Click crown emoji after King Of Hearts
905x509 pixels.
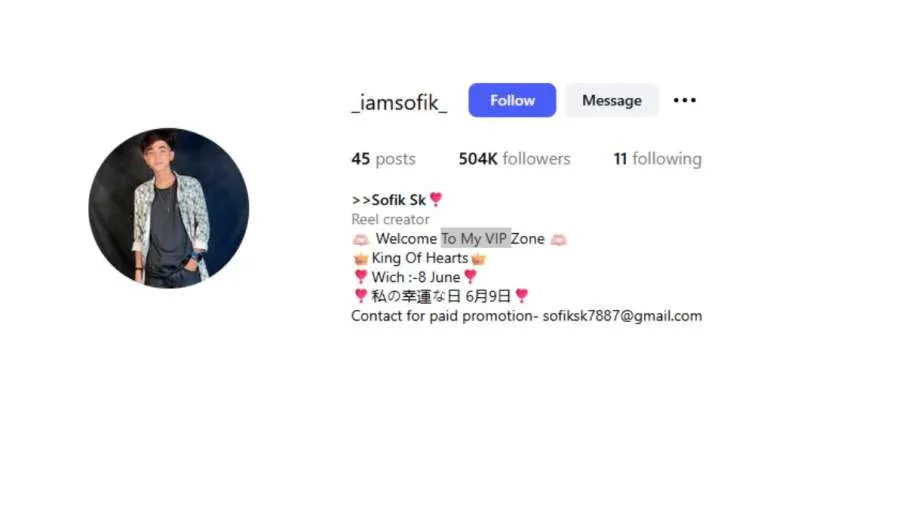click(478, 259)
